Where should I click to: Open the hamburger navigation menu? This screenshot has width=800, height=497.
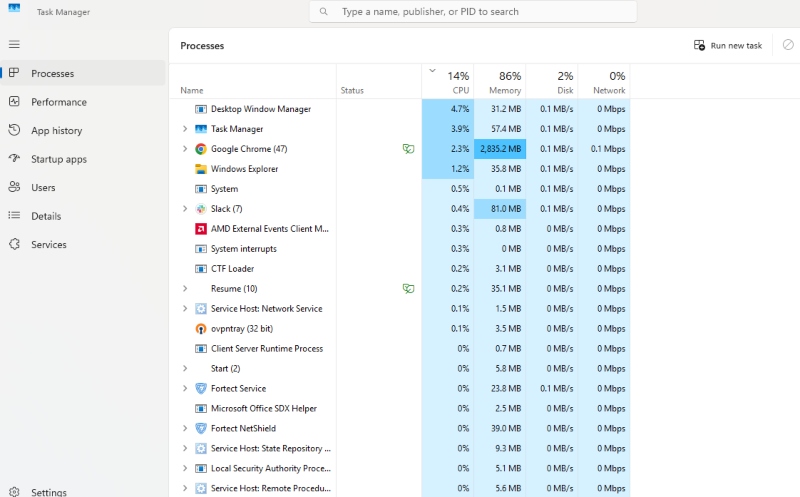click(14, 44)
